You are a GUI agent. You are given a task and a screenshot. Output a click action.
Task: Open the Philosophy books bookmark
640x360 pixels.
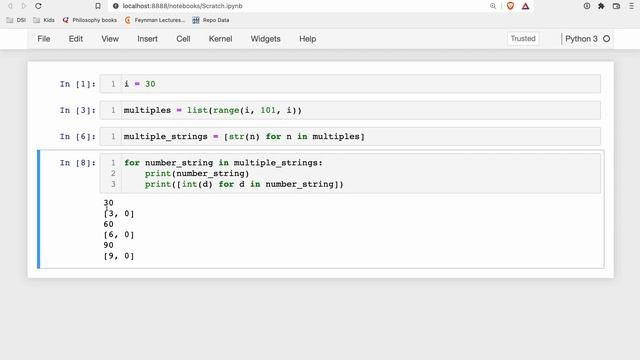tap(89, 20)
